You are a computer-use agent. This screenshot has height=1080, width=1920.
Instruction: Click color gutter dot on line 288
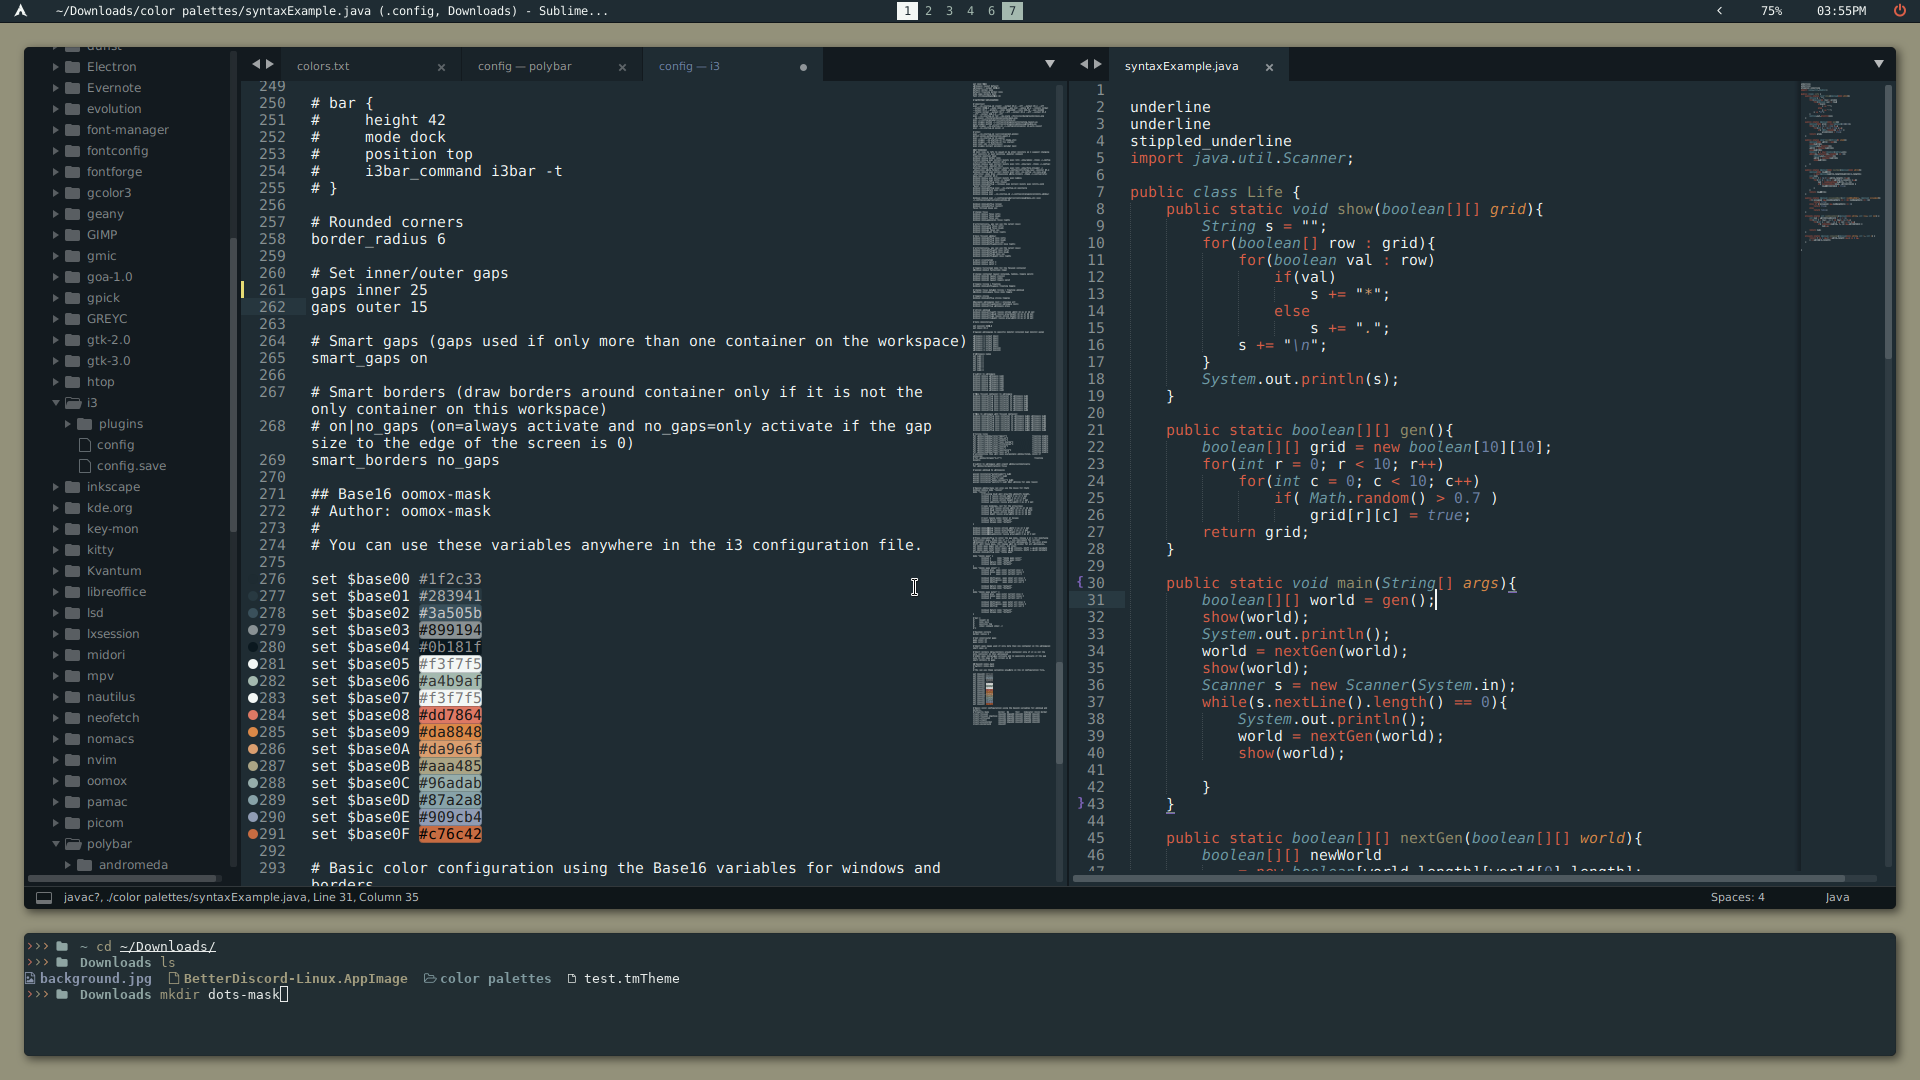tap(253, 784)
